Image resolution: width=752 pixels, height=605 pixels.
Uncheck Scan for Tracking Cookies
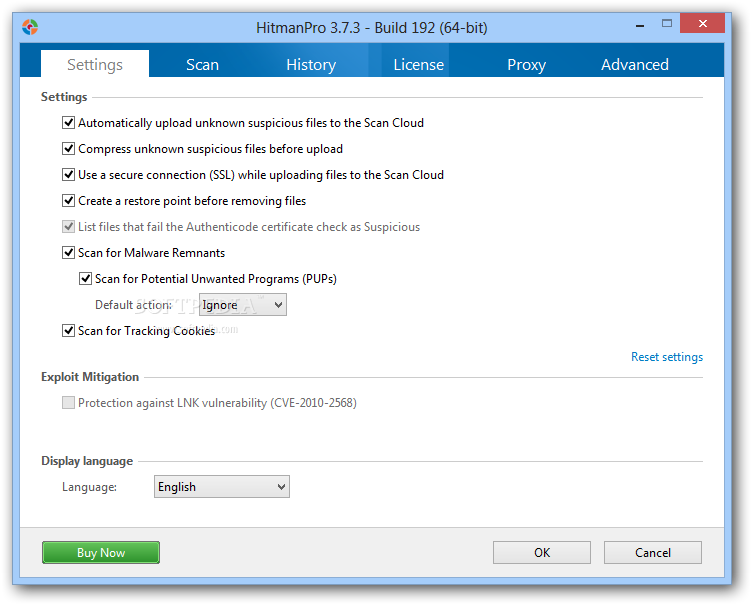click(x=69, y=331)
